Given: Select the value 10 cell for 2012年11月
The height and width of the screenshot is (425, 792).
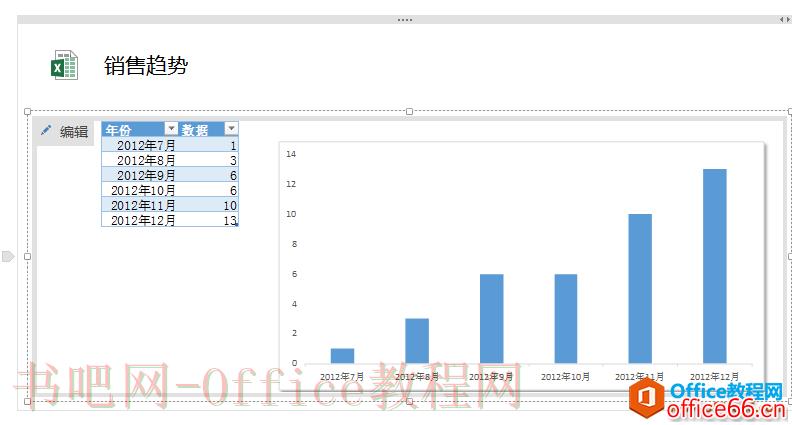Looking at the screenshot, I should pyautogui.click(x=209, y=205).
